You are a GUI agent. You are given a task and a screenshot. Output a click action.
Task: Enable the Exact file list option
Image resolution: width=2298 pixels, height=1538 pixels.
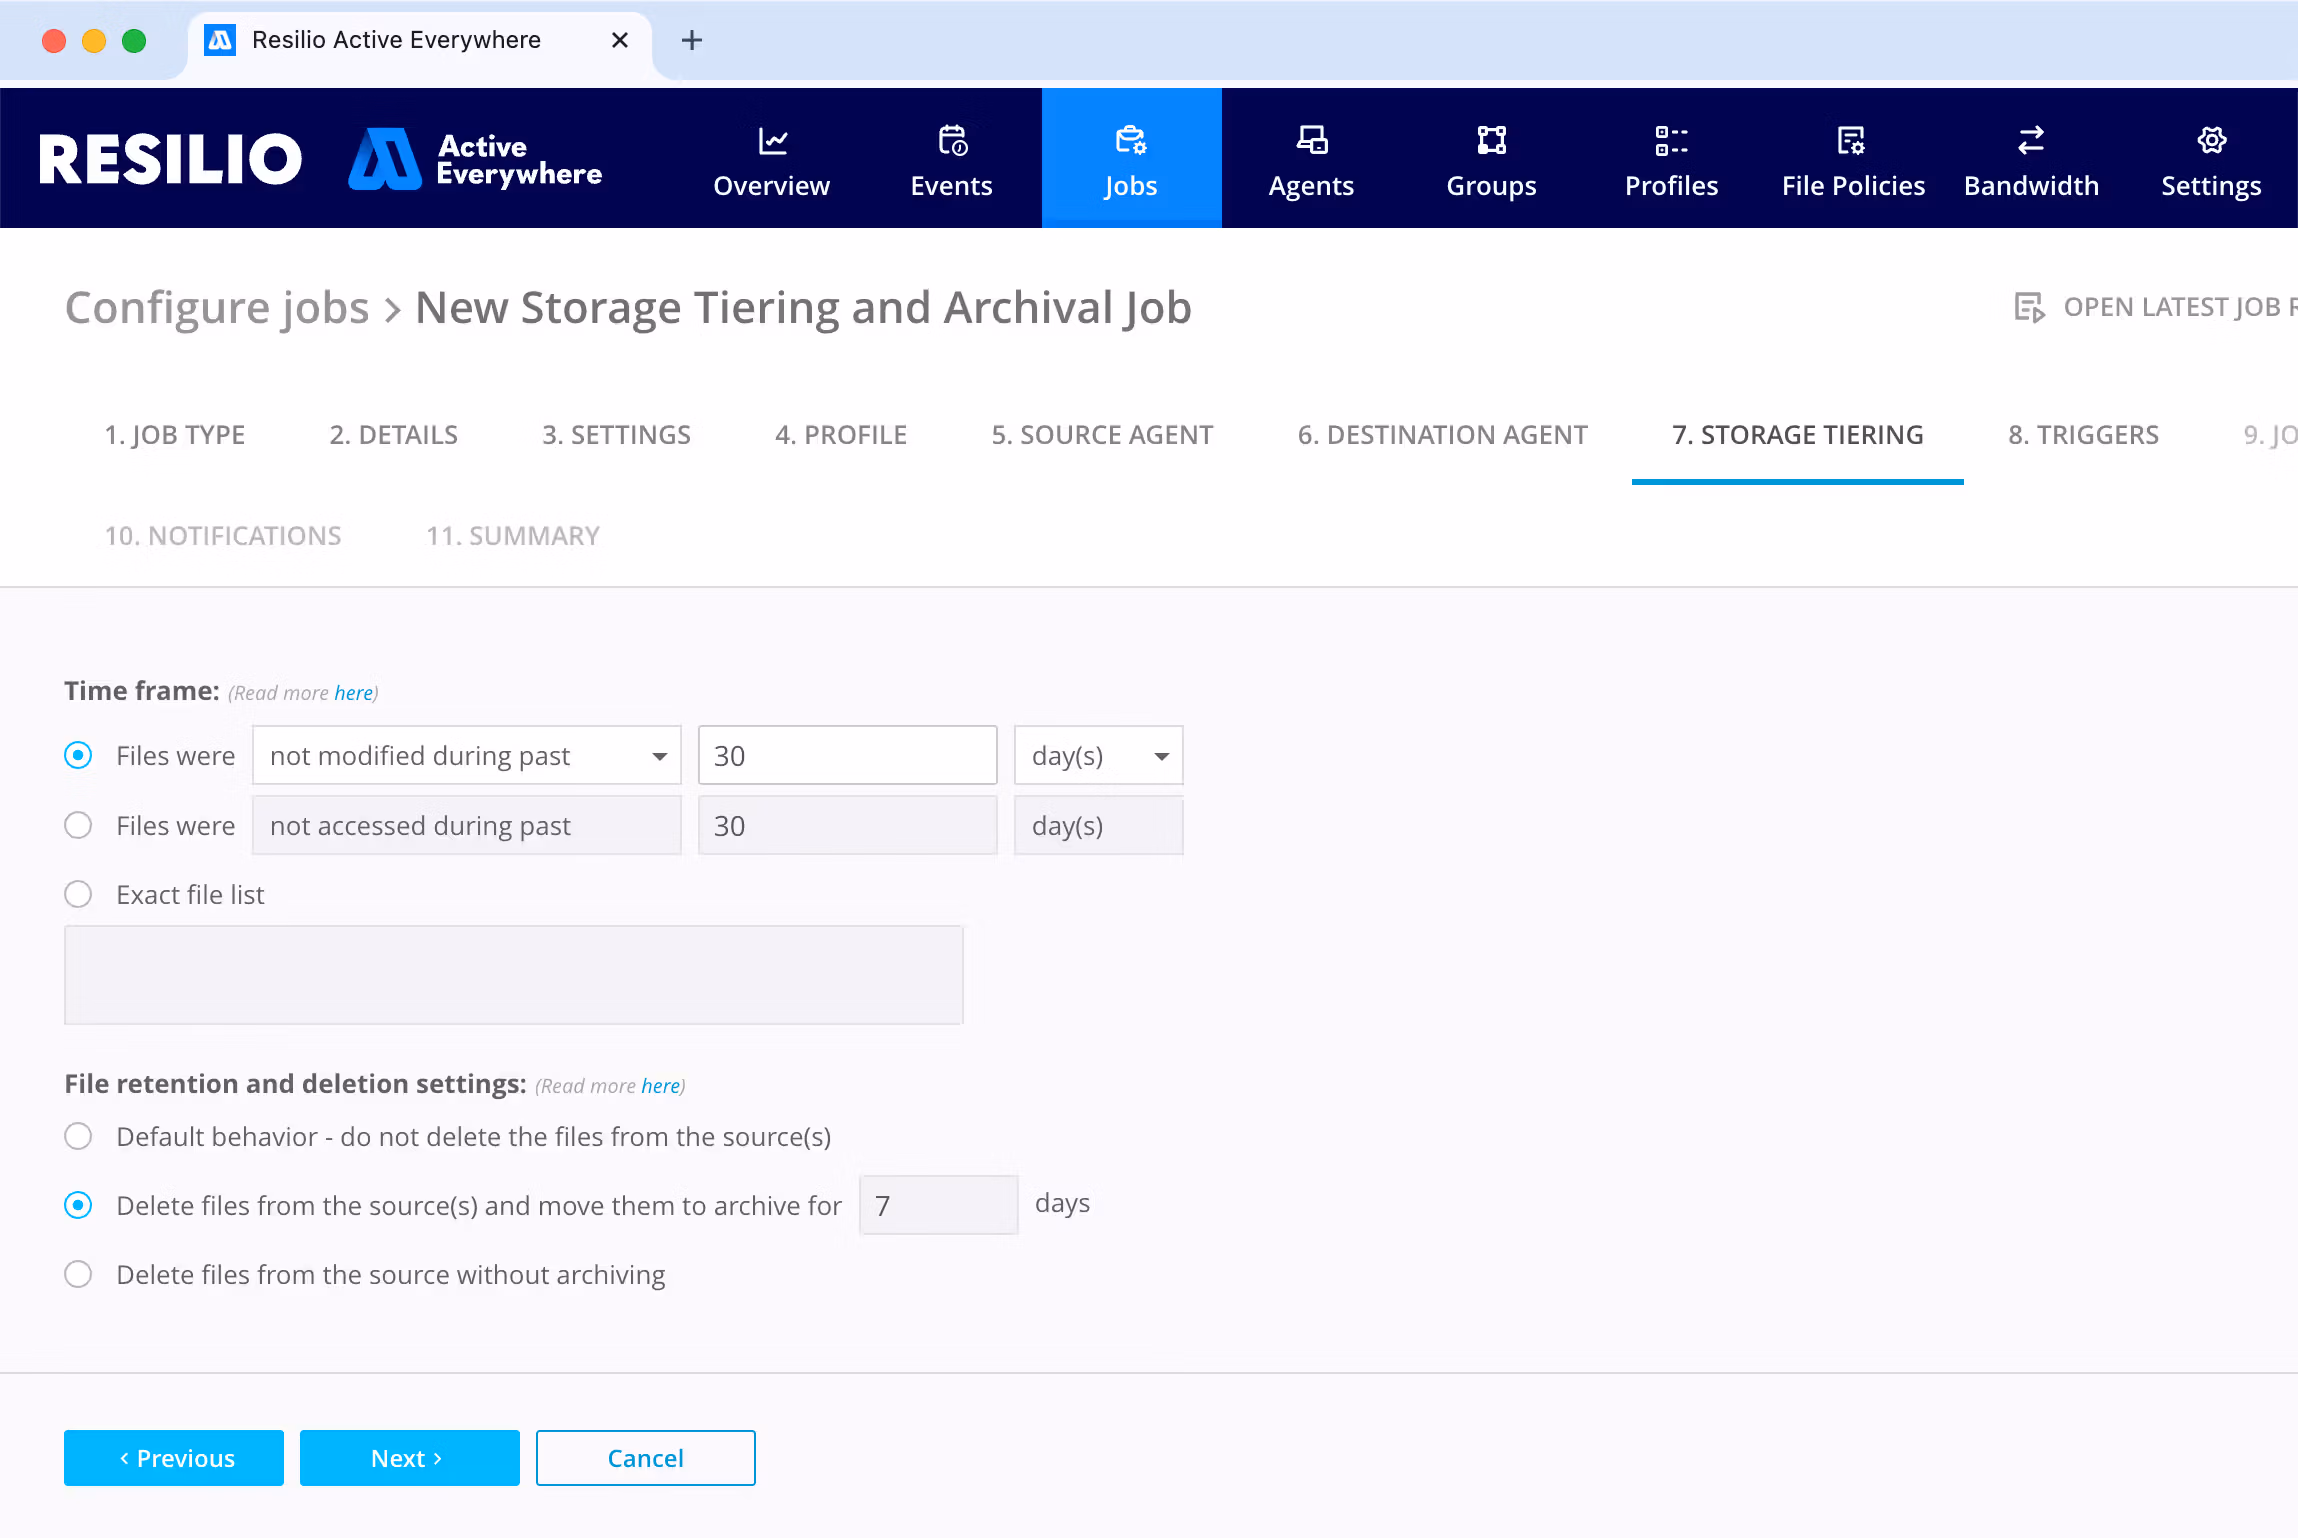[x=78, y=894]
